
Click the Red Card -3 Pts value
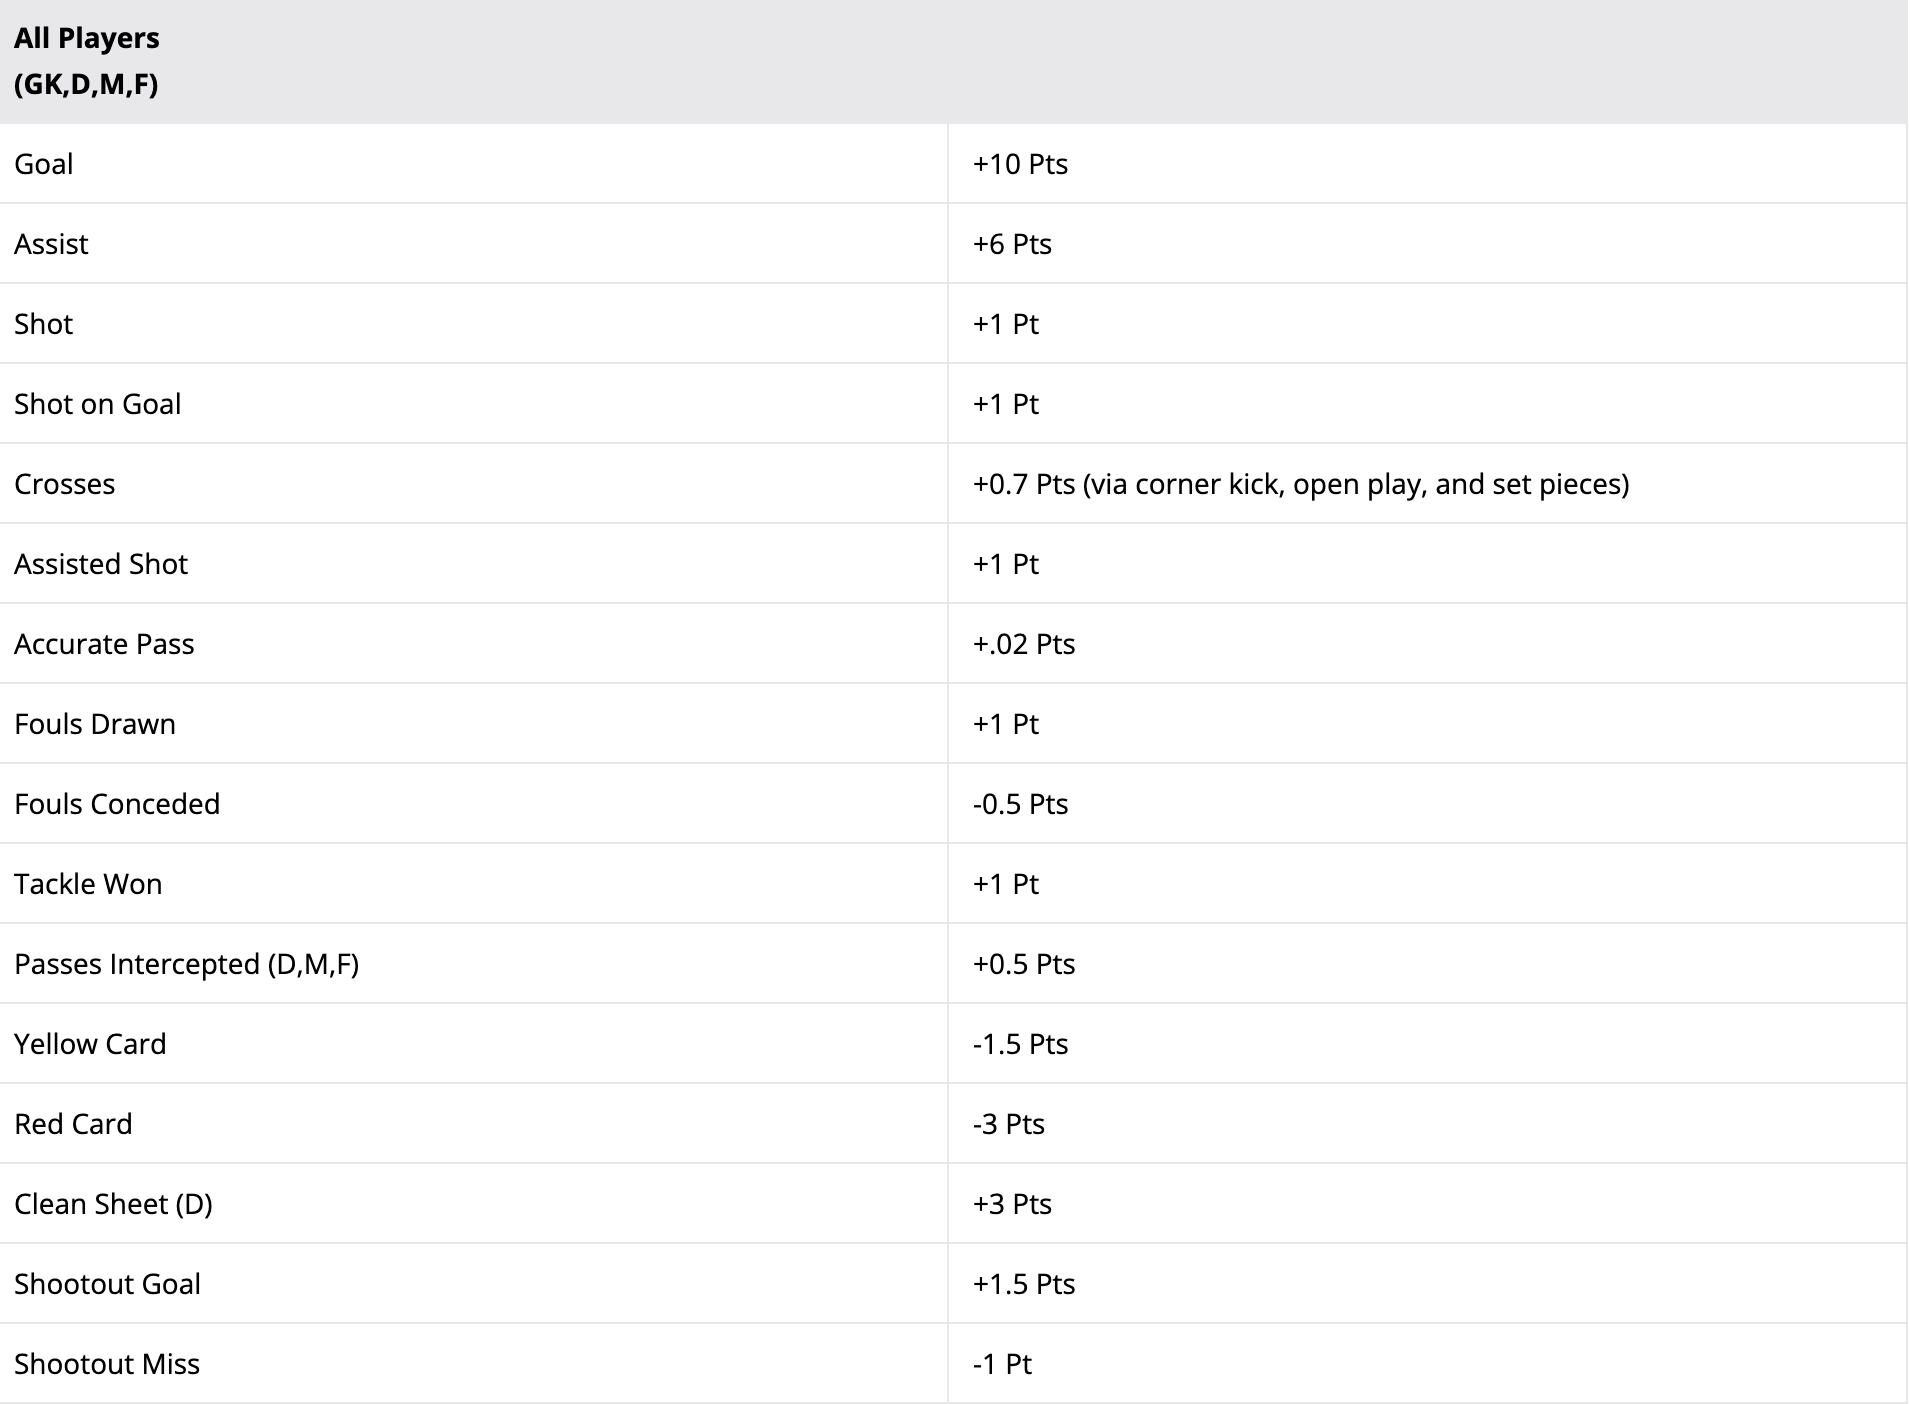coord(1009,1124)
